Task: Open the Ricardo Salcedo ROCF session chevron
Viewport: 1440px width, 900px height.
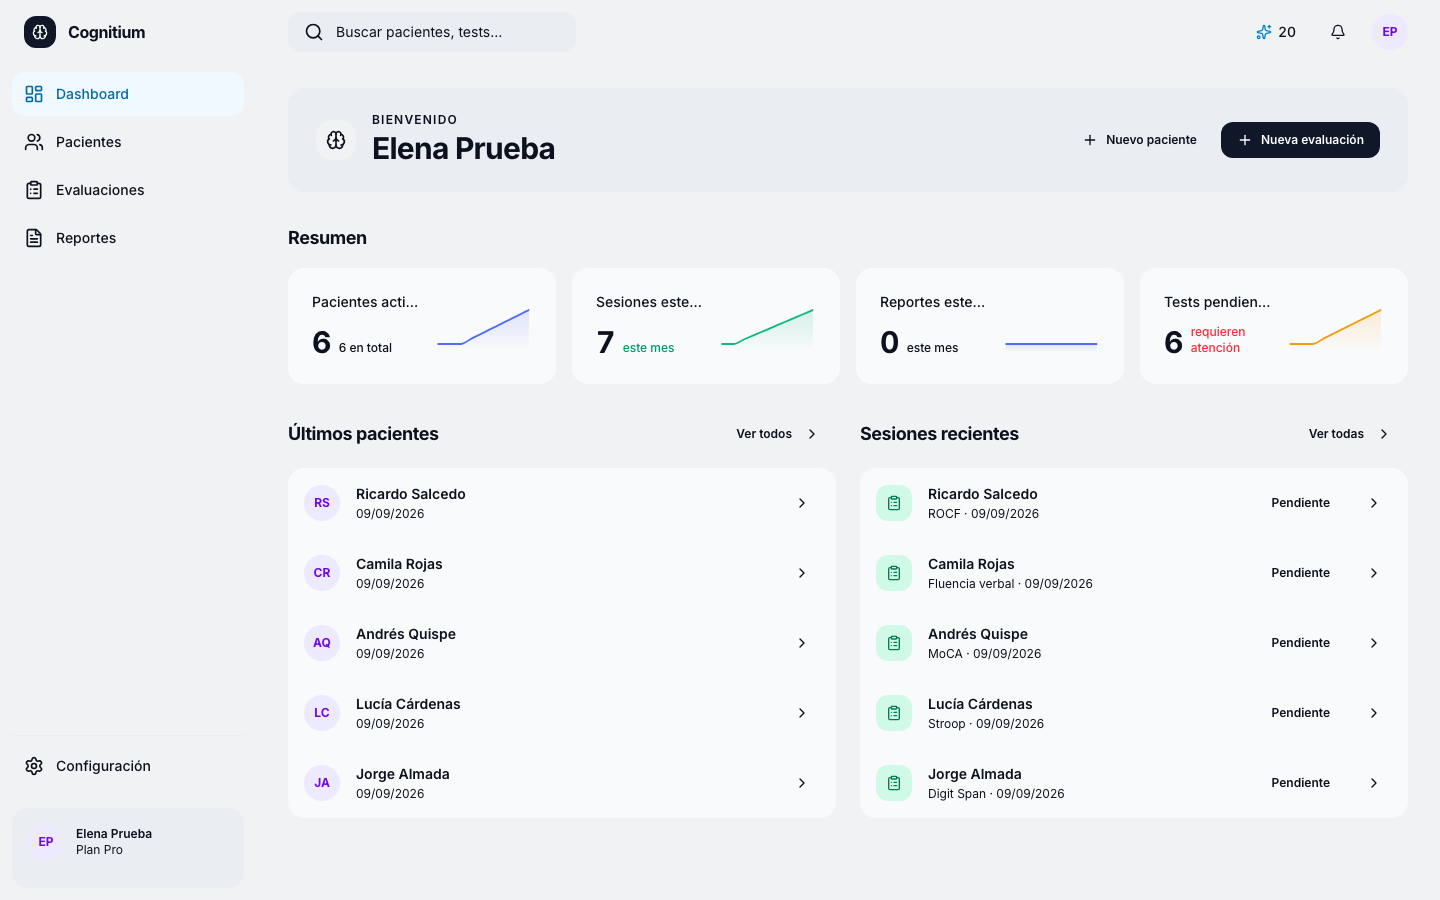Action: pyautogui.click(x=1374, y=503)
